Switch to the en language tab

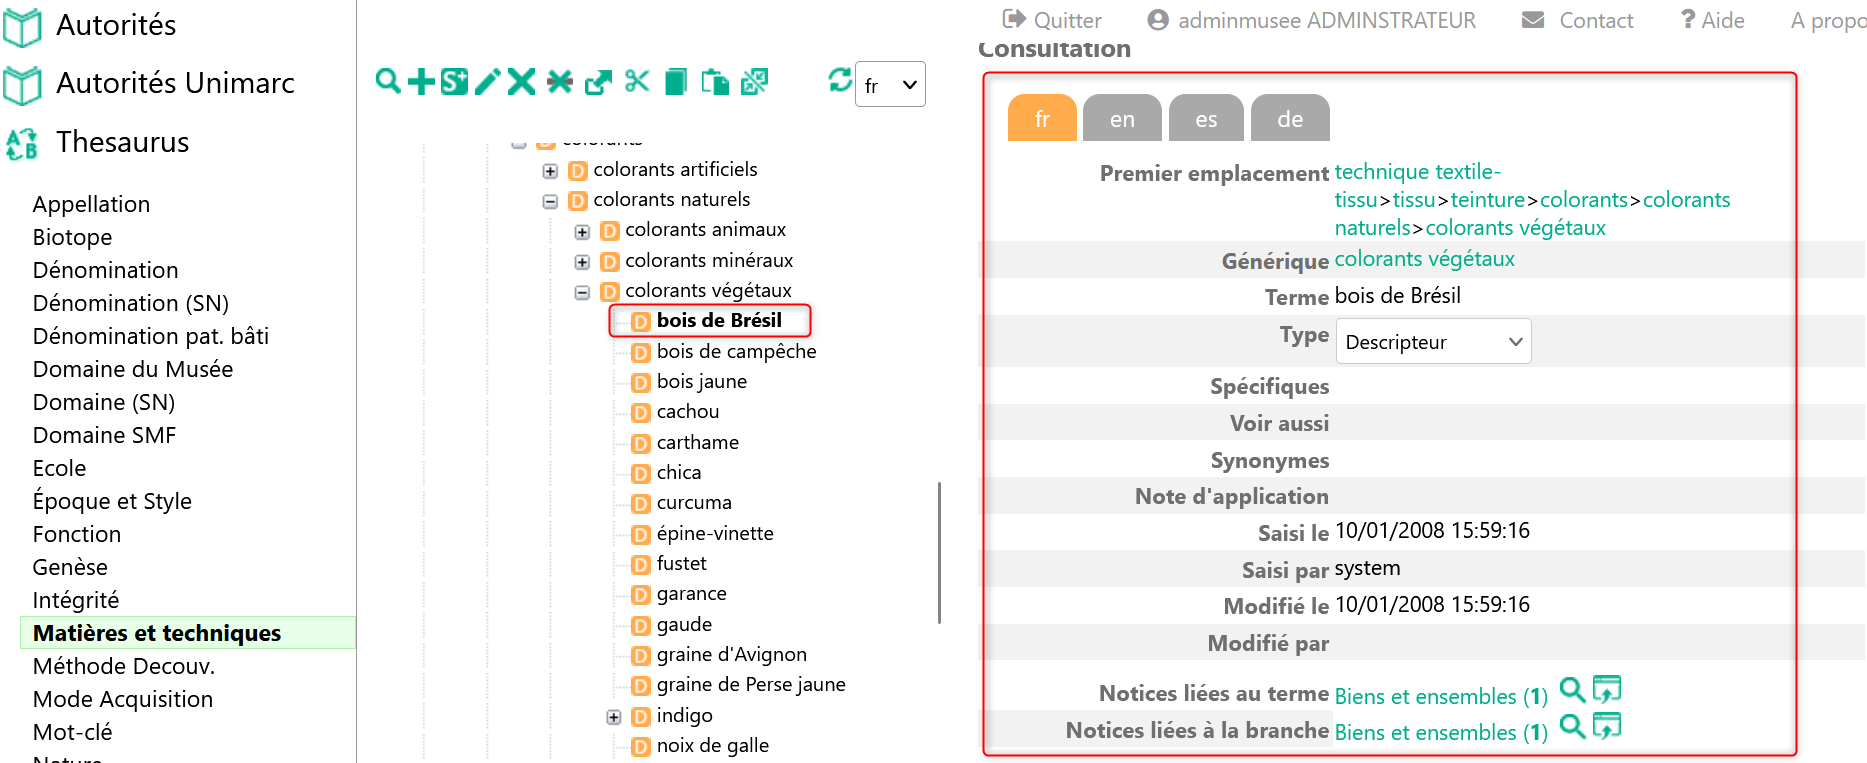(1122, 118)
